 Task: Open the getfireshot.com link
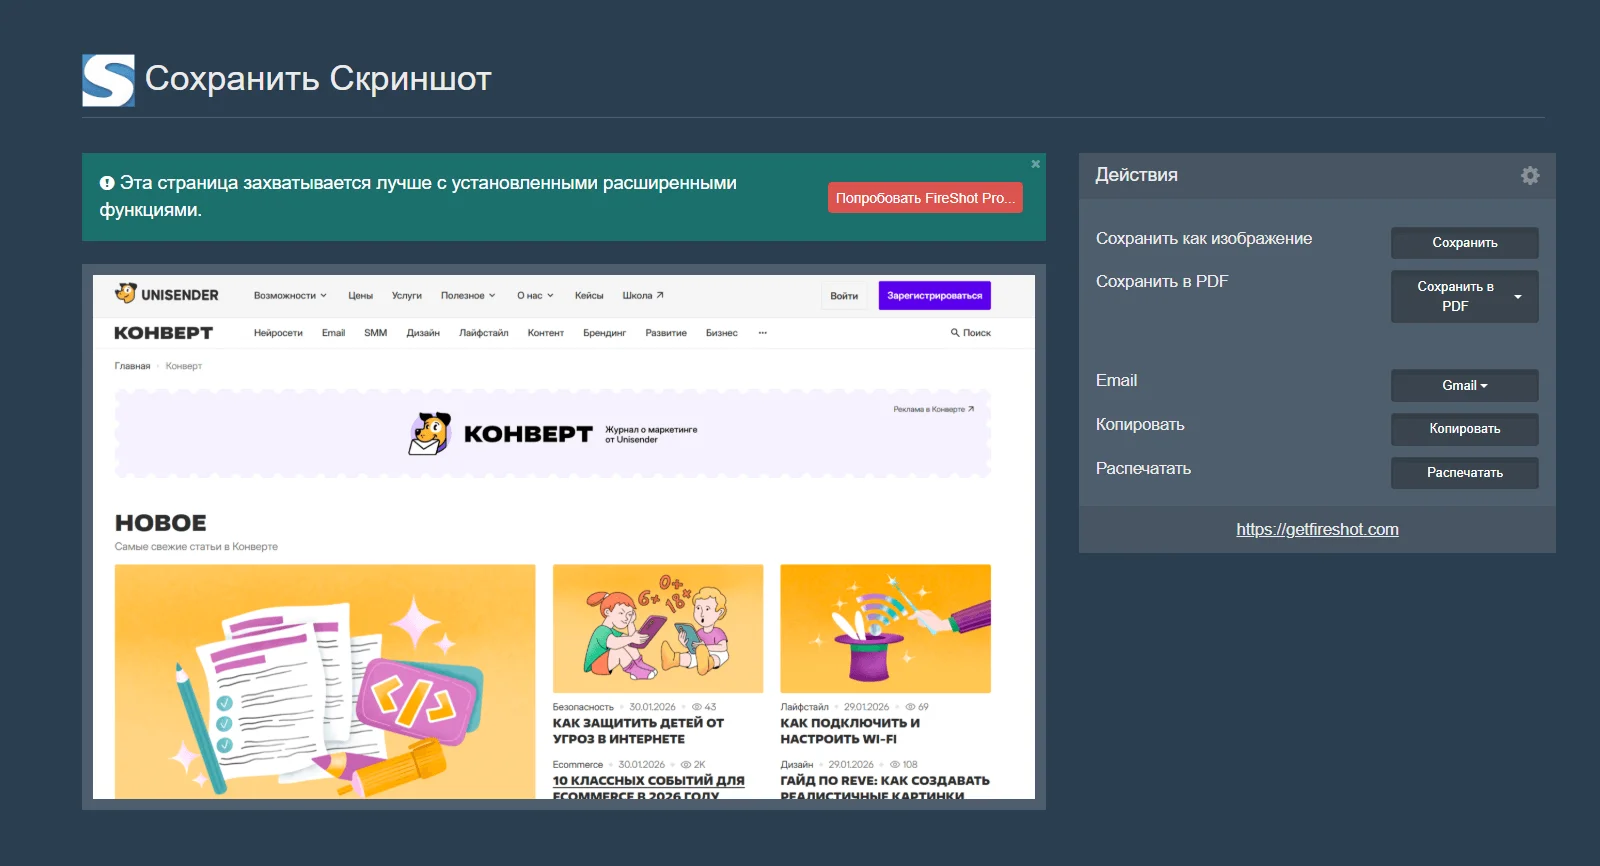pyautogui.click(x=1317, y=530)
